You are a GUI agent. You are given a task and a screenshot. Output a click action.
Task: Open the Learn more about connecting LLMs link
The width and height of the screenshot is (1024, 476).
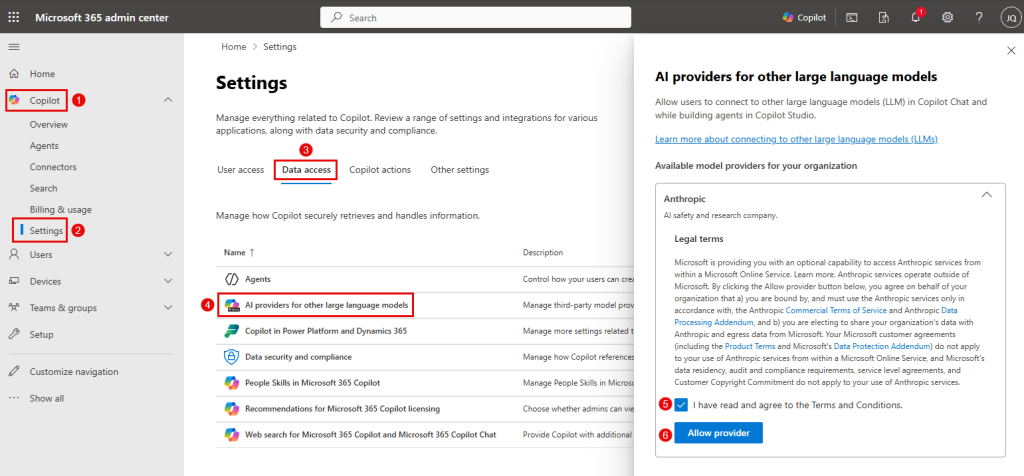point(796,139)
